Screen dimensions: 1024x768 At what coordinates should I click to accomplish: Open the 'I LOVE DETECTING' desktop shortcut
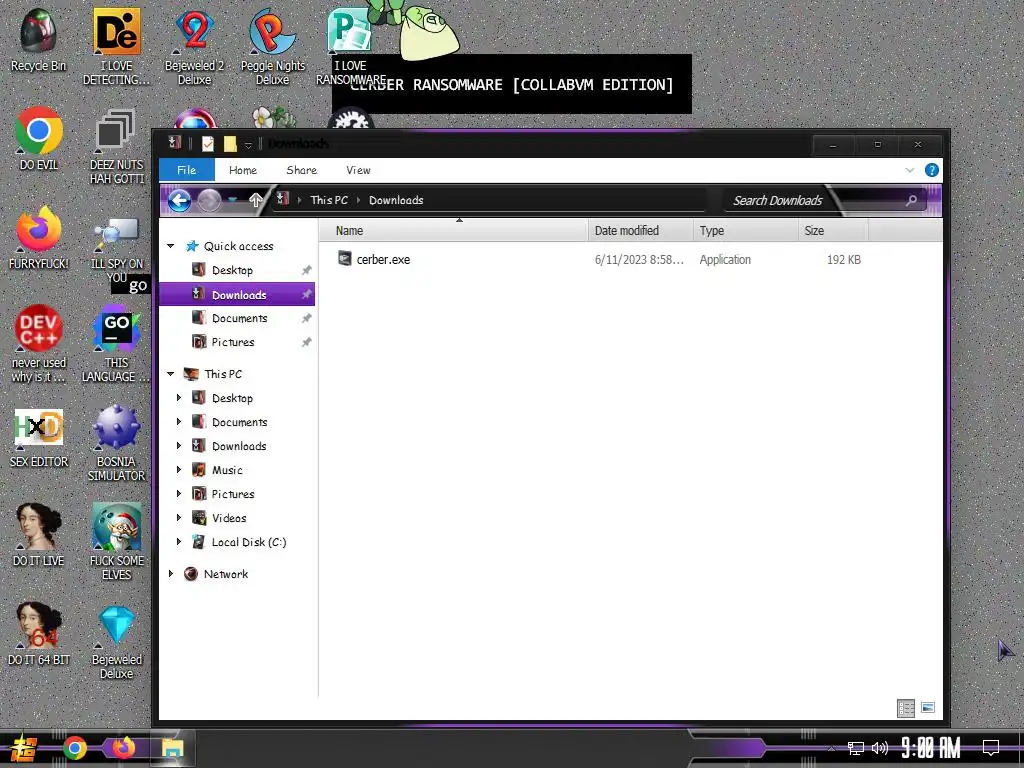116,46
